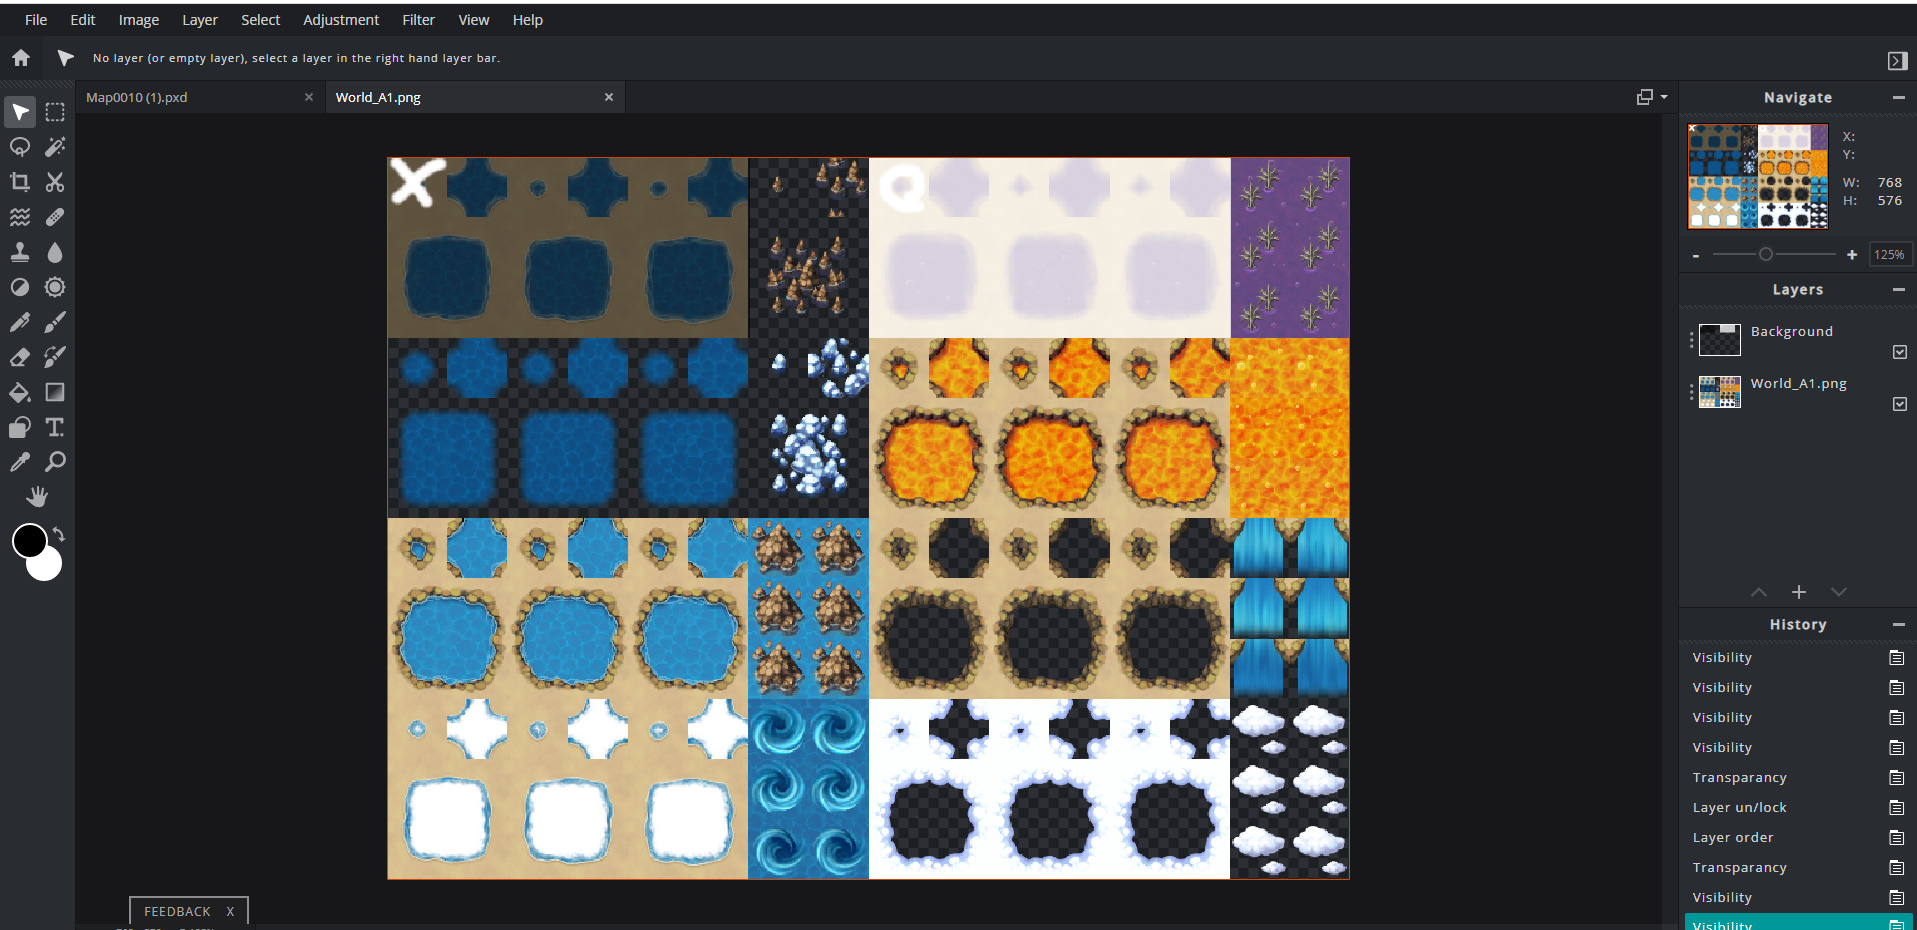
Task: Select the World_A1.png layer in Layers
Action: (1798, 393)
